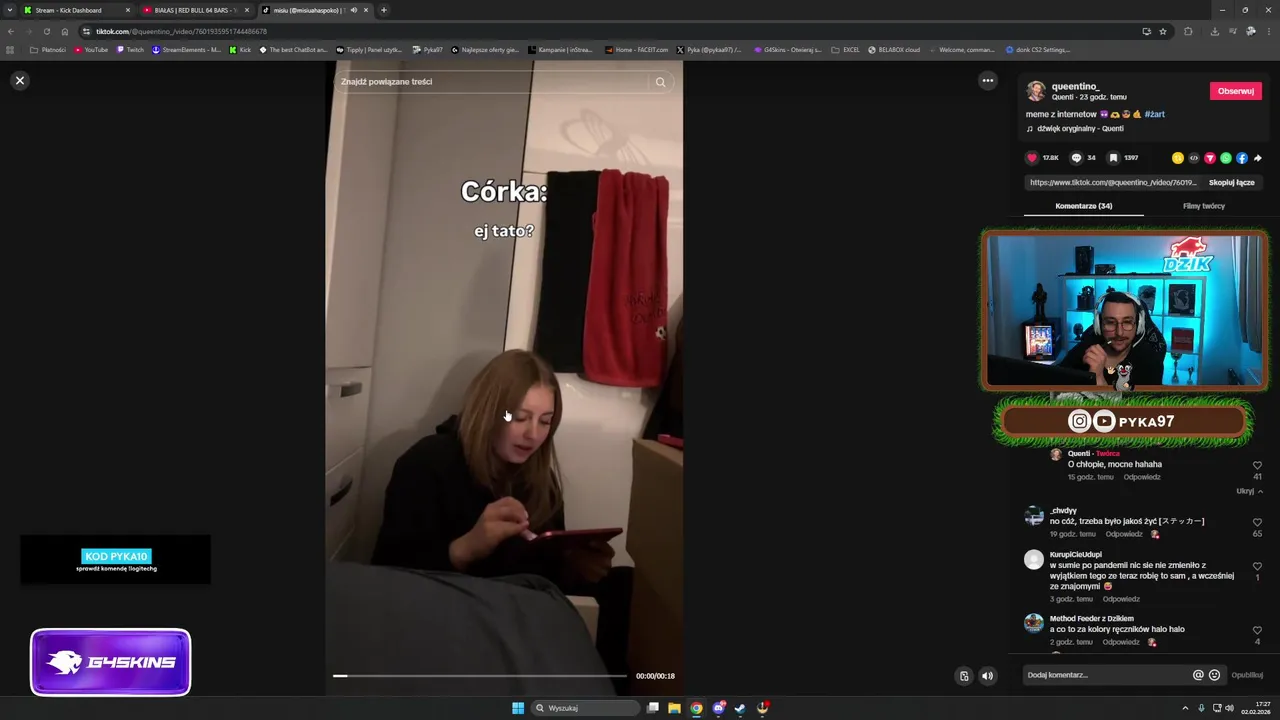Like the Method Feeder z Dzikiem comment

pyautogui.click(x=1257, y=630)
